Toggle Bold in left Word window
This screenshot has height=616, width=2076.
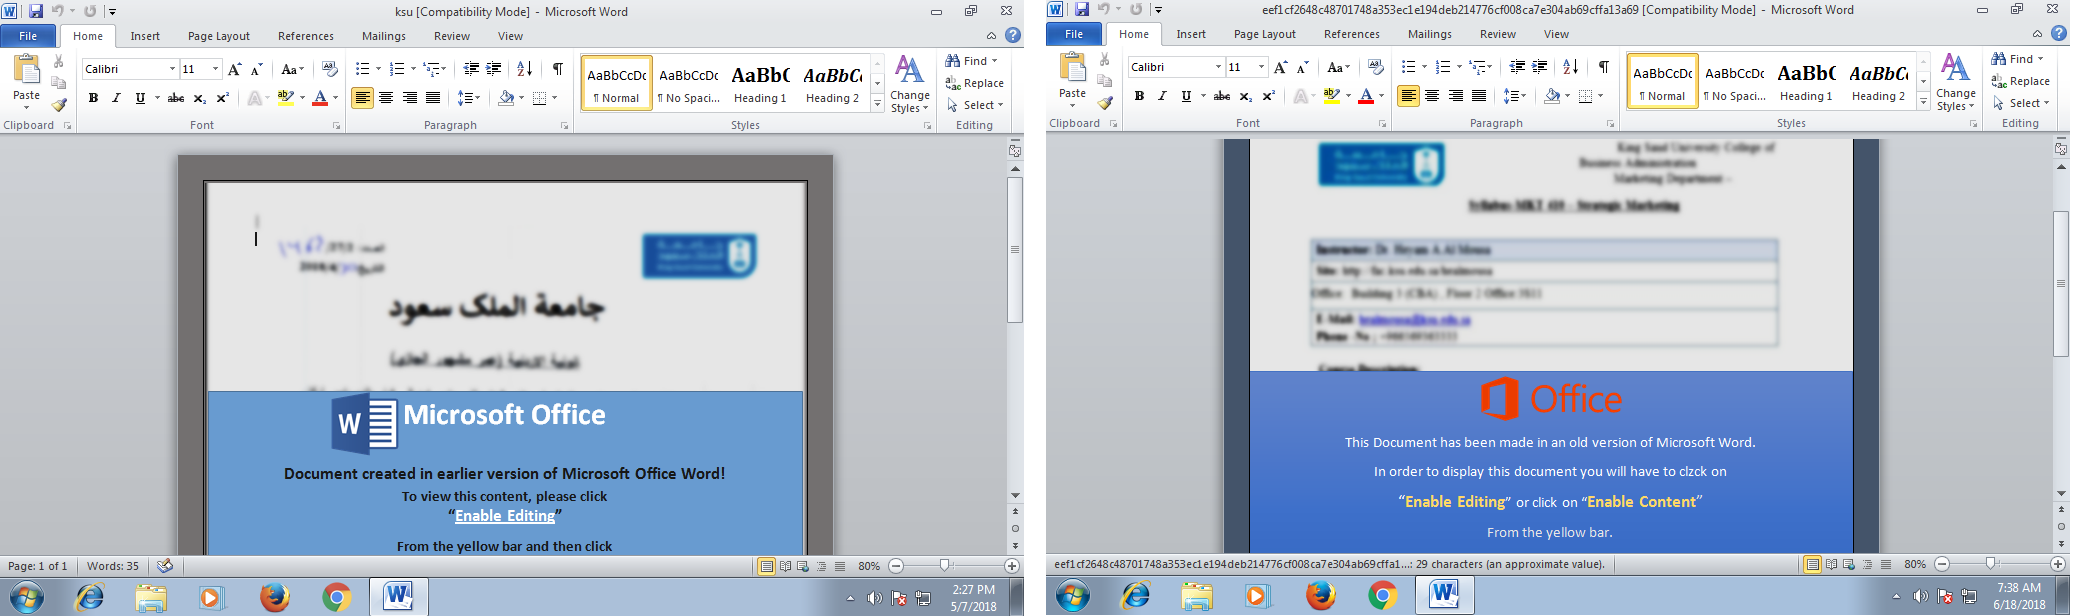point(93,98)
